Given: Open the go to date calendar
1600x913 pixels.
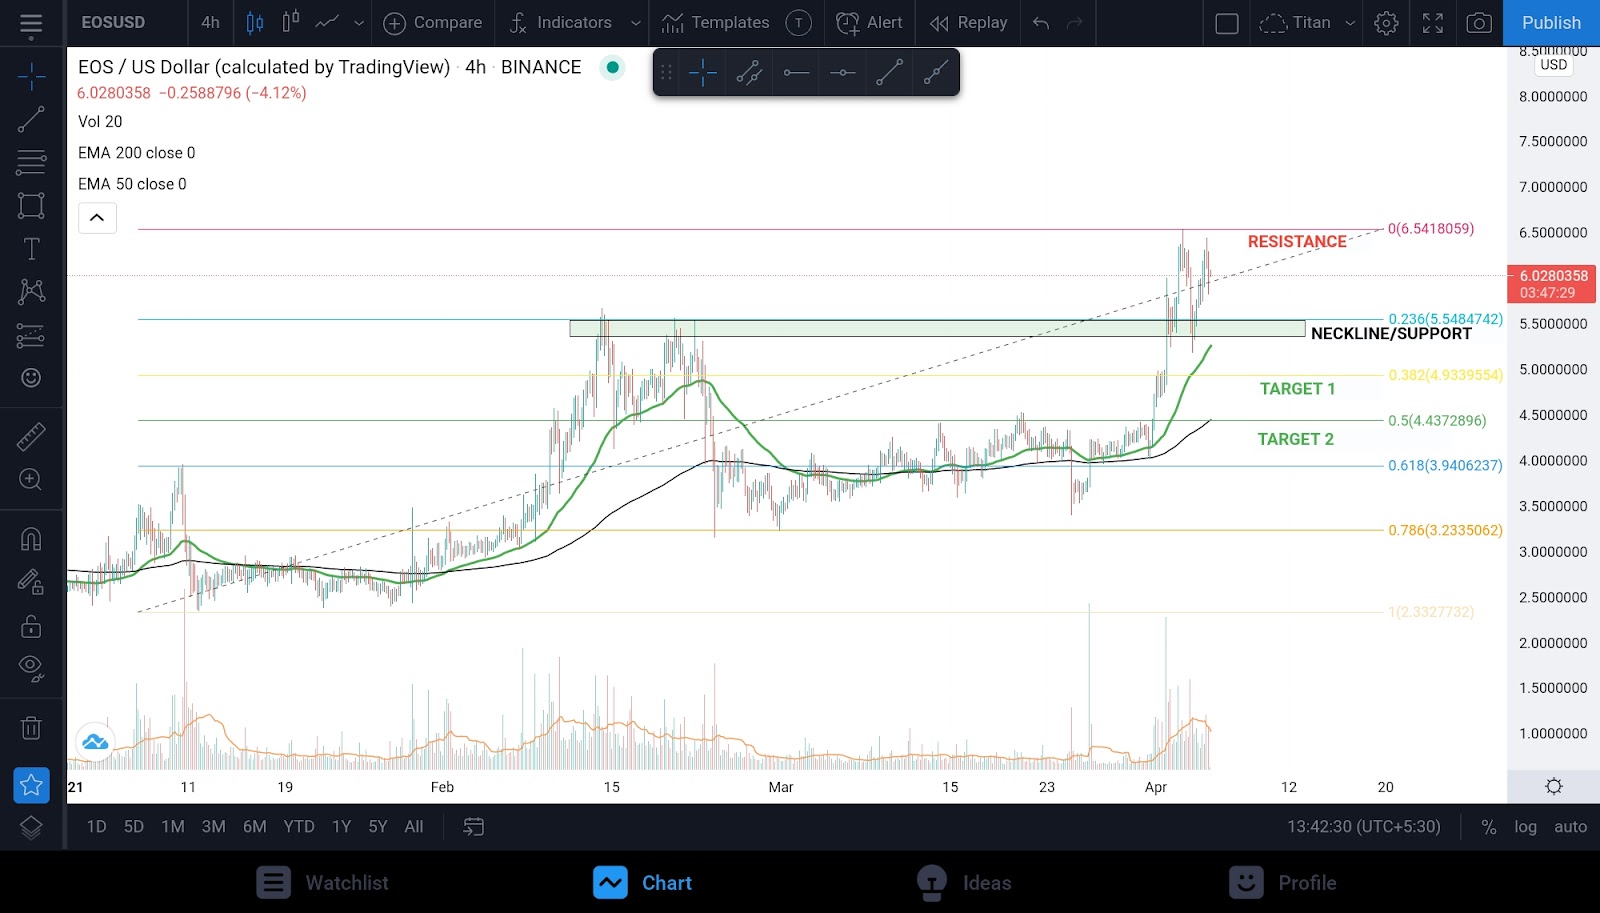Looking at the screenshot, I should pos(474,827).
